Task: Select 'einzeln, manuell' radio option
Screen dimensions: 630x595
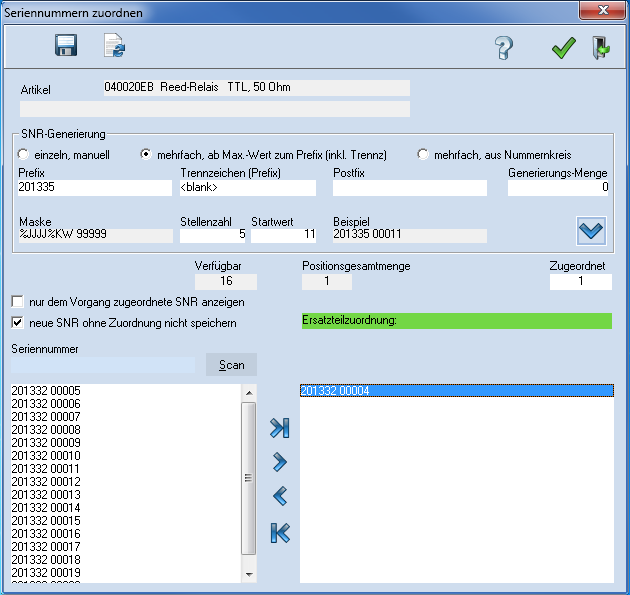Action: point(24,155)
